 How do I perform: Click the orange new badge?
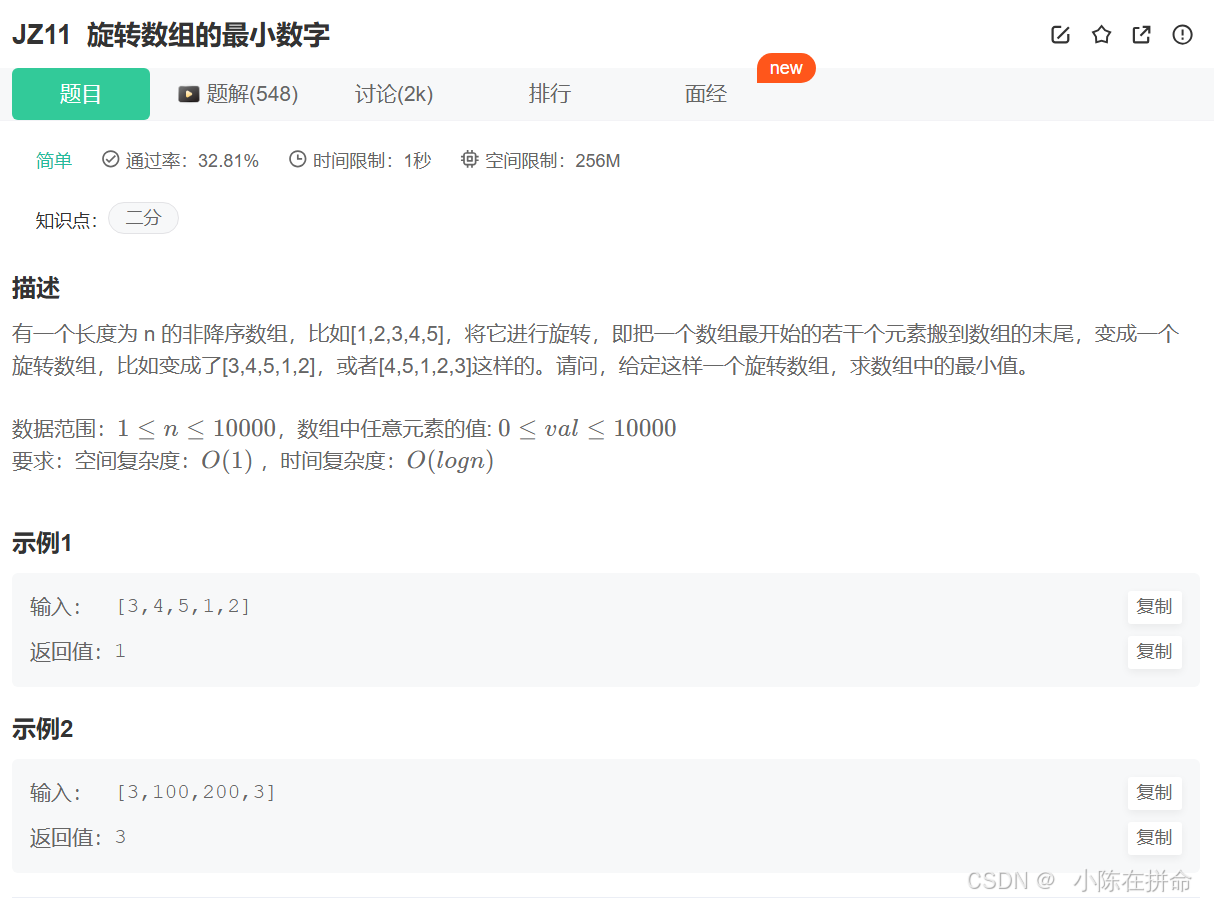pos(786,68)
